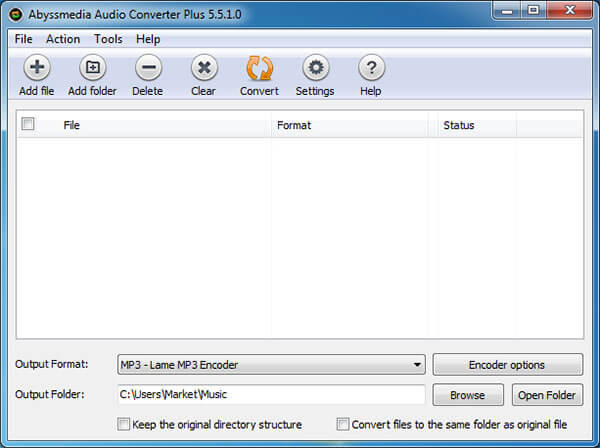Viewport: 600px width, 448px height.
Task: Open Settings via the gear icon
Action: [316, 67]
